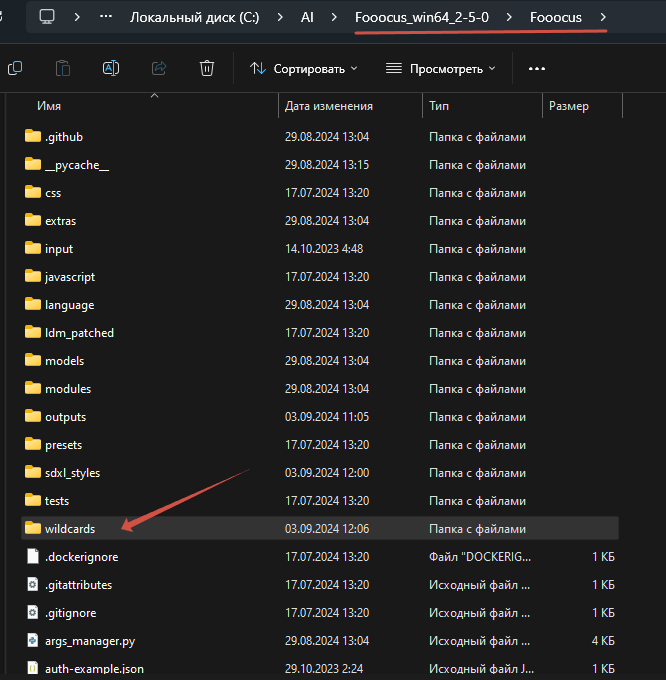Expand chevron after Локальный диск (C:)
Screen dimensions: 666x680
click(280, 17)
